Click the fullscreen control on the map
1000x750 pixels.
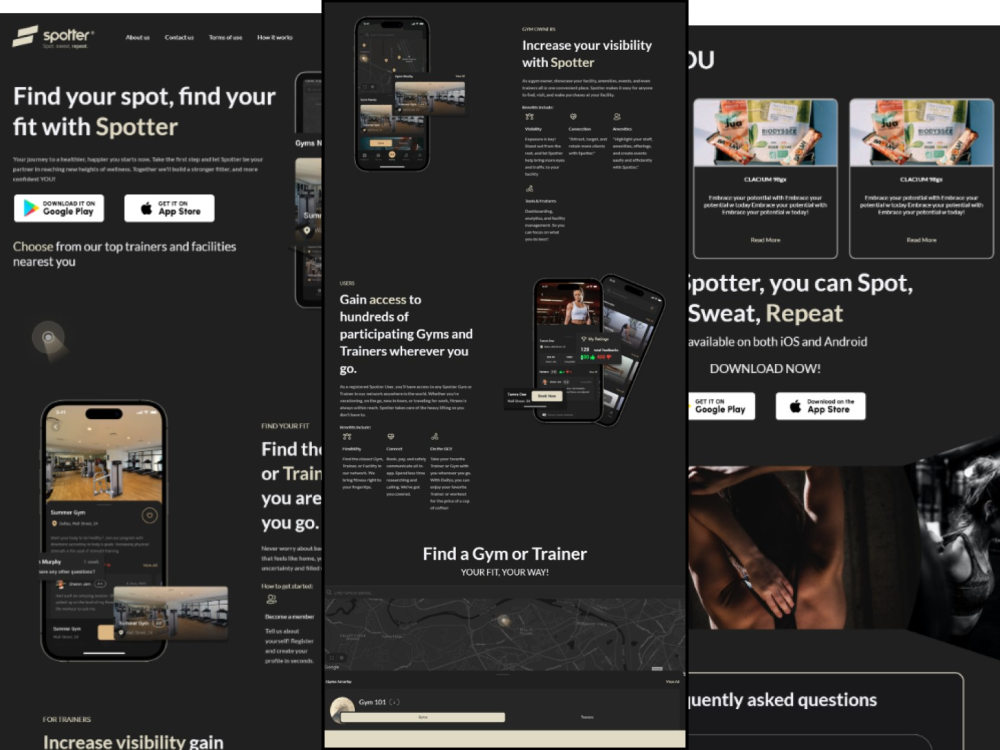[x=330, y=658]
